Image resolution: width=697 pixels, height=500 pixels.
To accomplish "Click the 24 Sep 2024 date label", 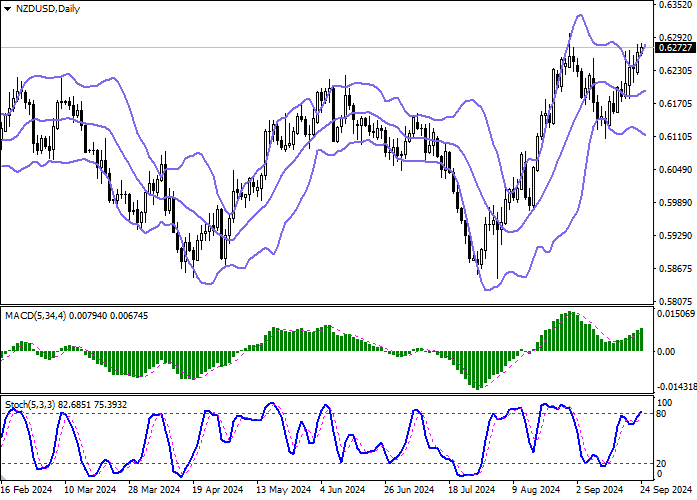I will click(666, 490).
